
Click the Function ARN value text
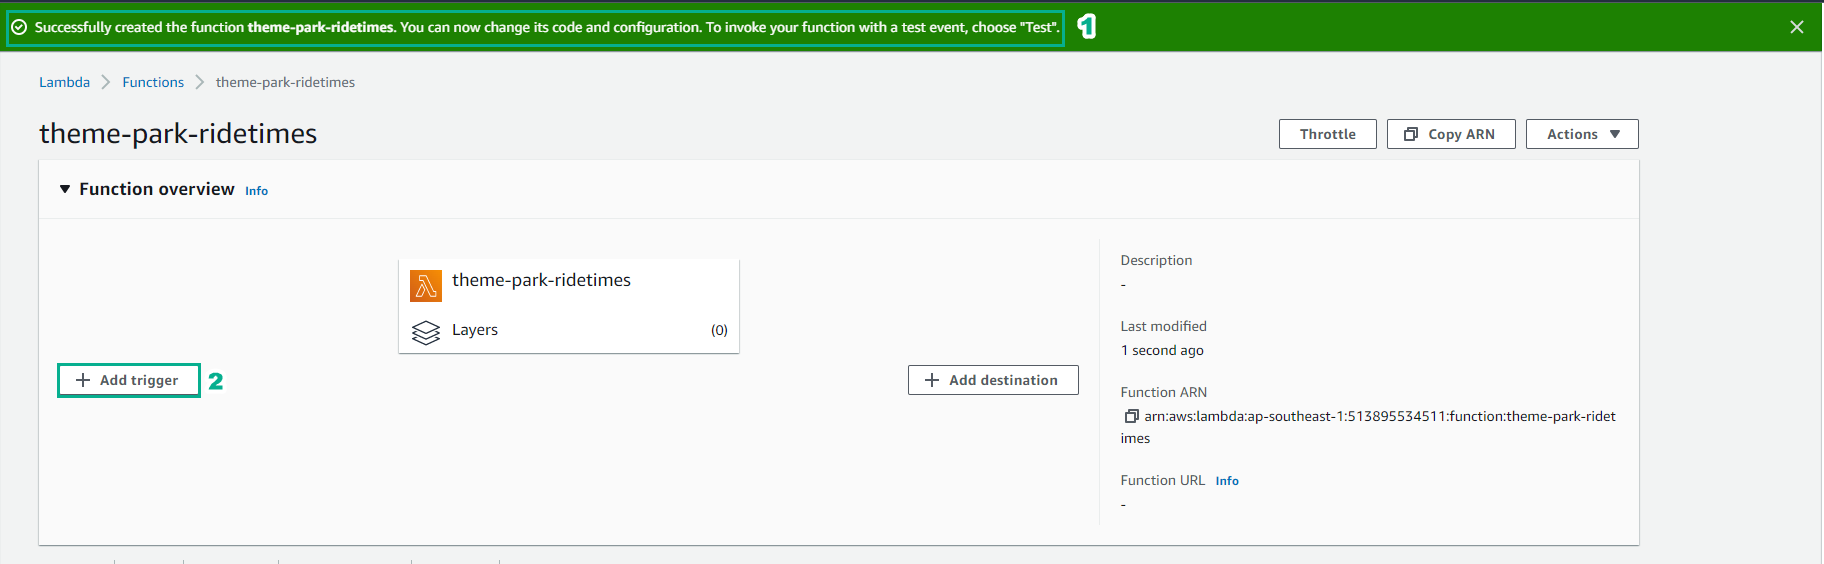pyautogui.click(x=1368, y=427)
